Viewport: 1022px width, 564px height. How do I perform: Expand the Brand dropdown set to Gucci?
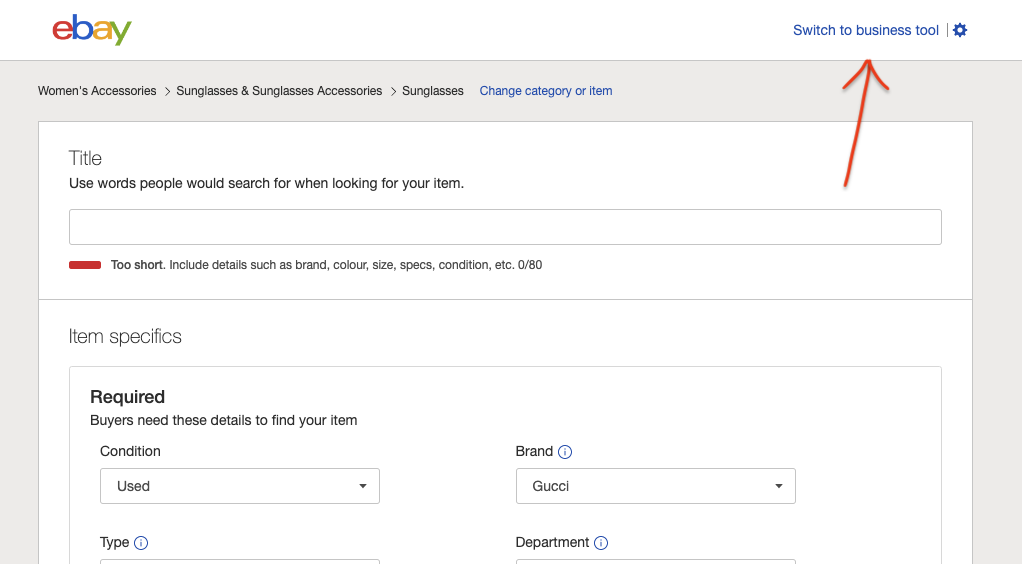[656, 486]
